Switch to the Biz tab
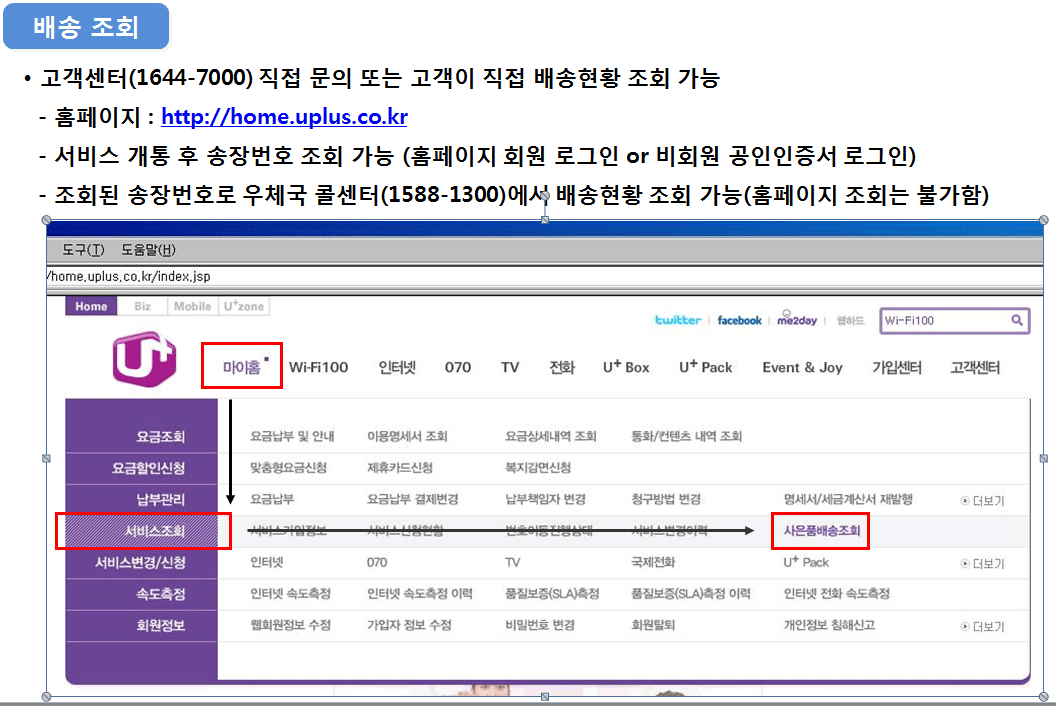The height and width of the screenshot is (706, 1056). 142,306
